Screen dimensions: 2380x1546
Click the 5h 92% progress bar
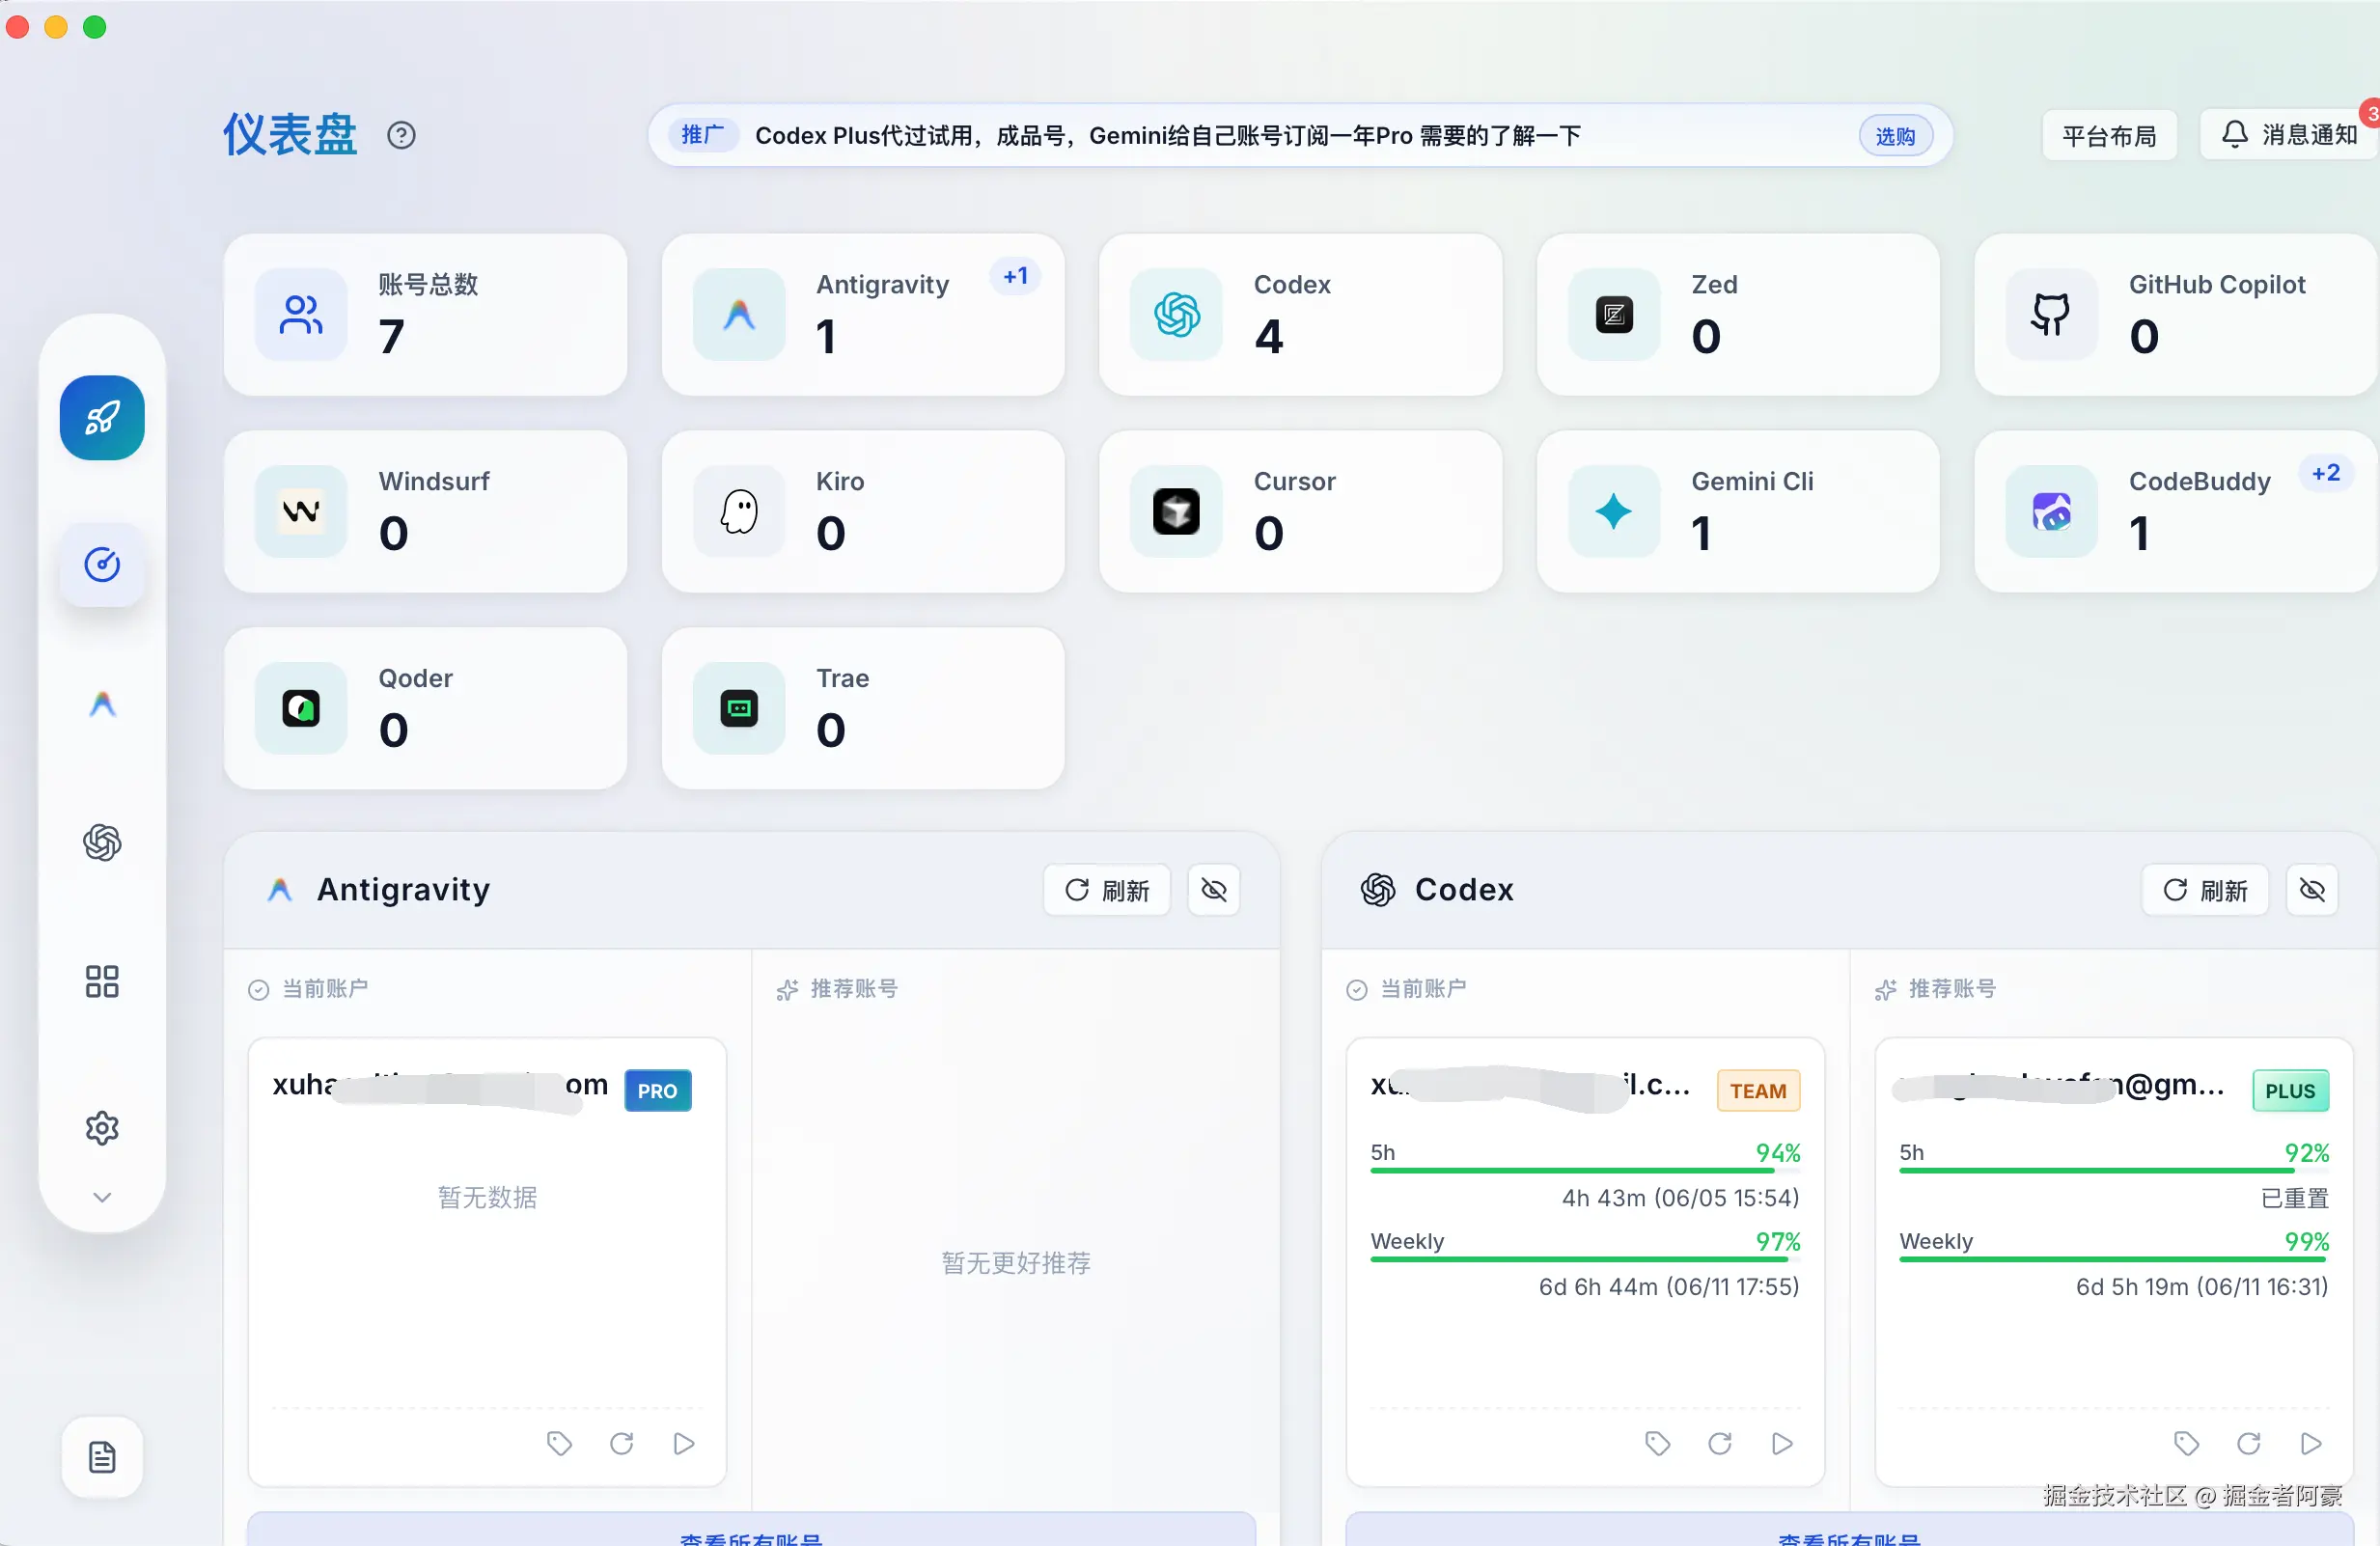2114,1170
